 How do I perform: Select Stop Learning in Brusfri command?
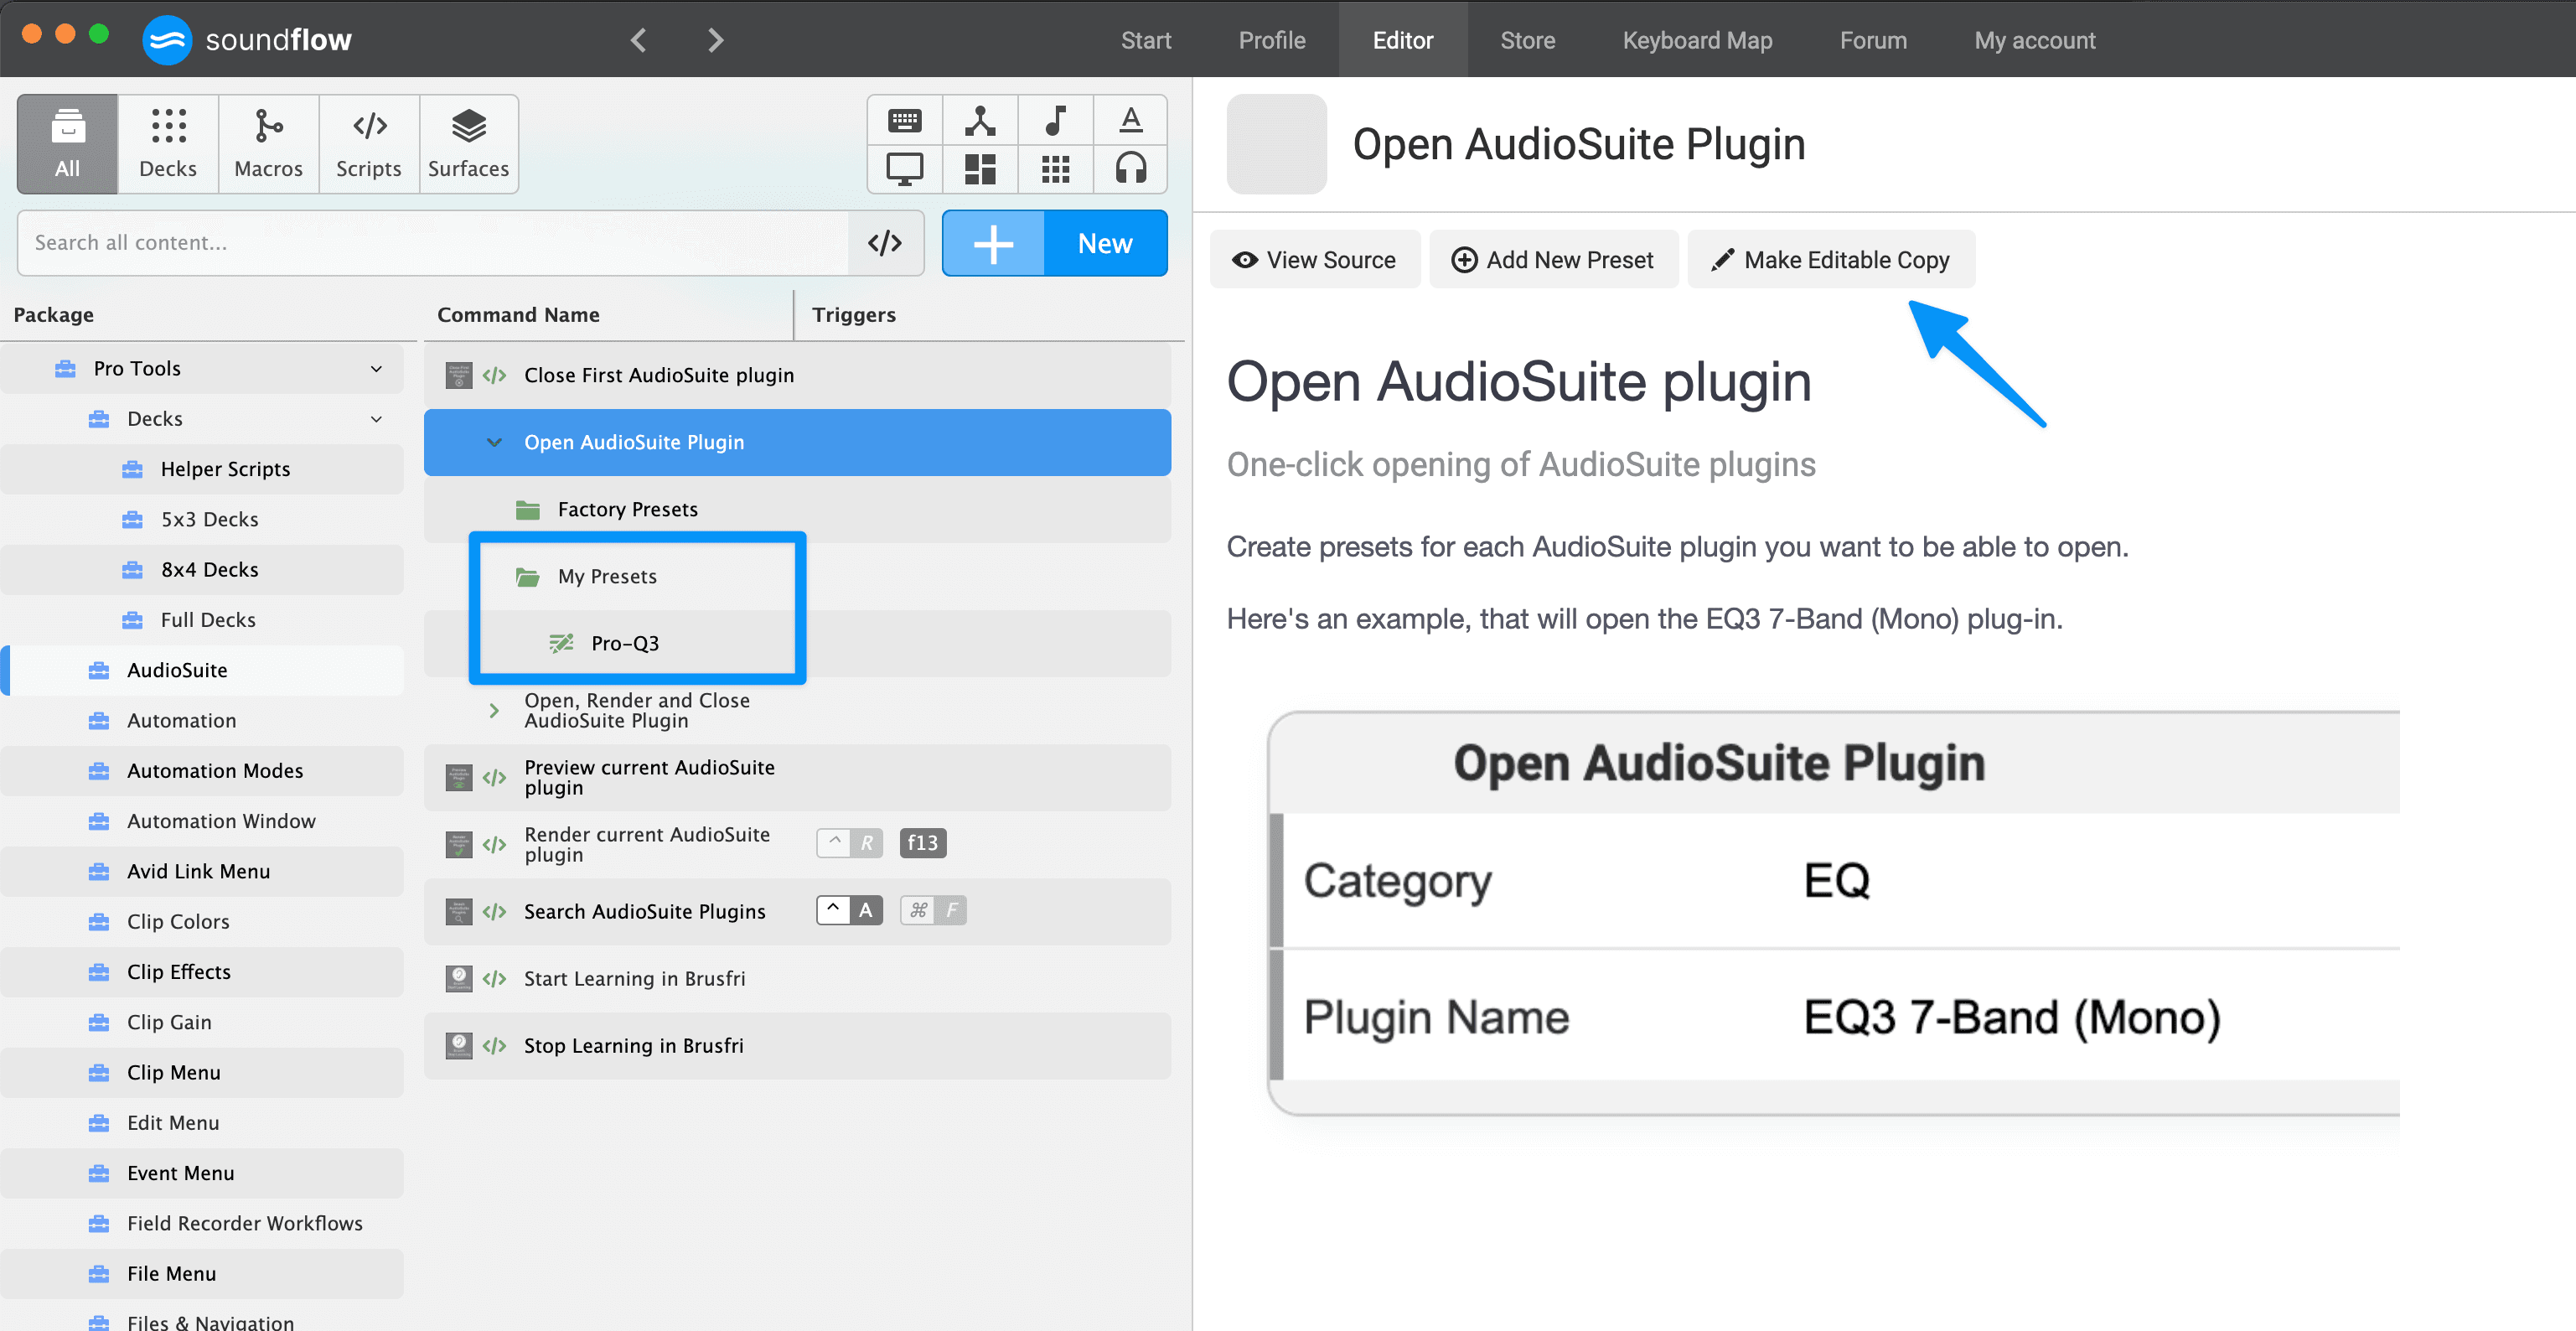click(x=797, y=1046)
